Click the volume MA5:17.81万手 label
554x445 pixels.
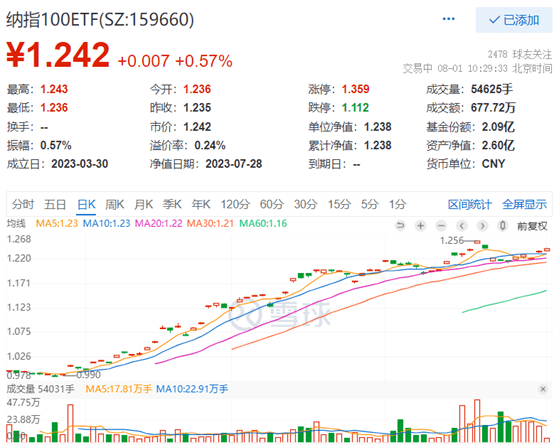(119, 389)
